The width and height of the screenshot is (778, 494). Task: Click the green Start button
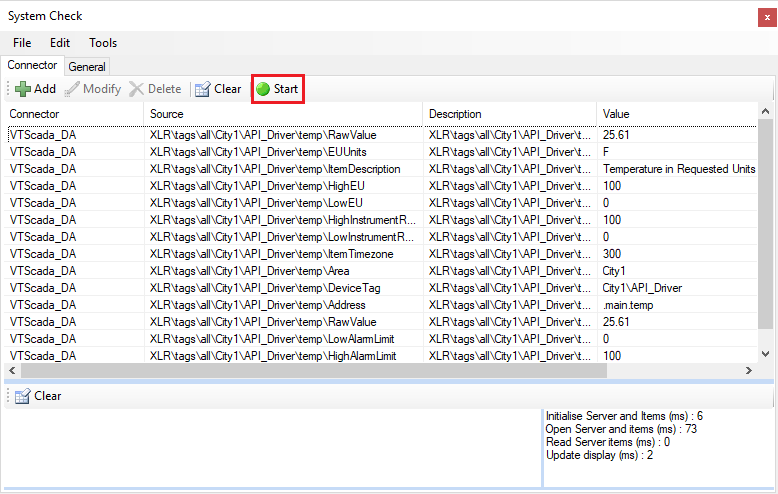coord(277,89)
